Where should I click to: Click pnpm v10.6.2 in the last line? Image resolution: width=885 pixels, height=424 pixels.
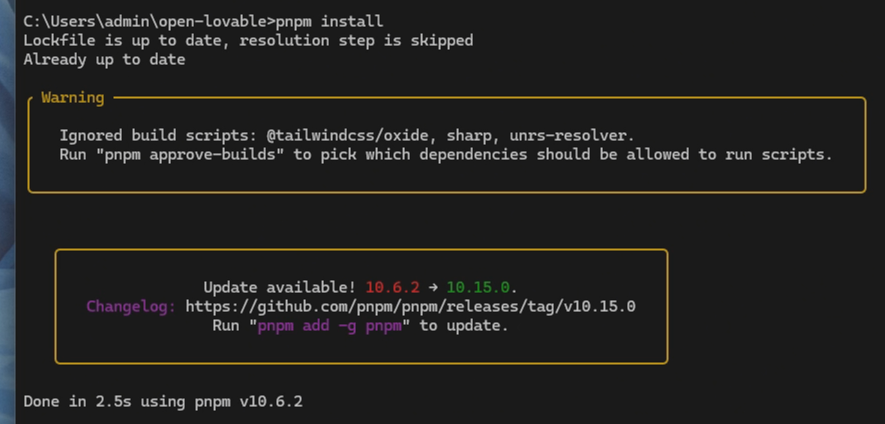[249, 402]
